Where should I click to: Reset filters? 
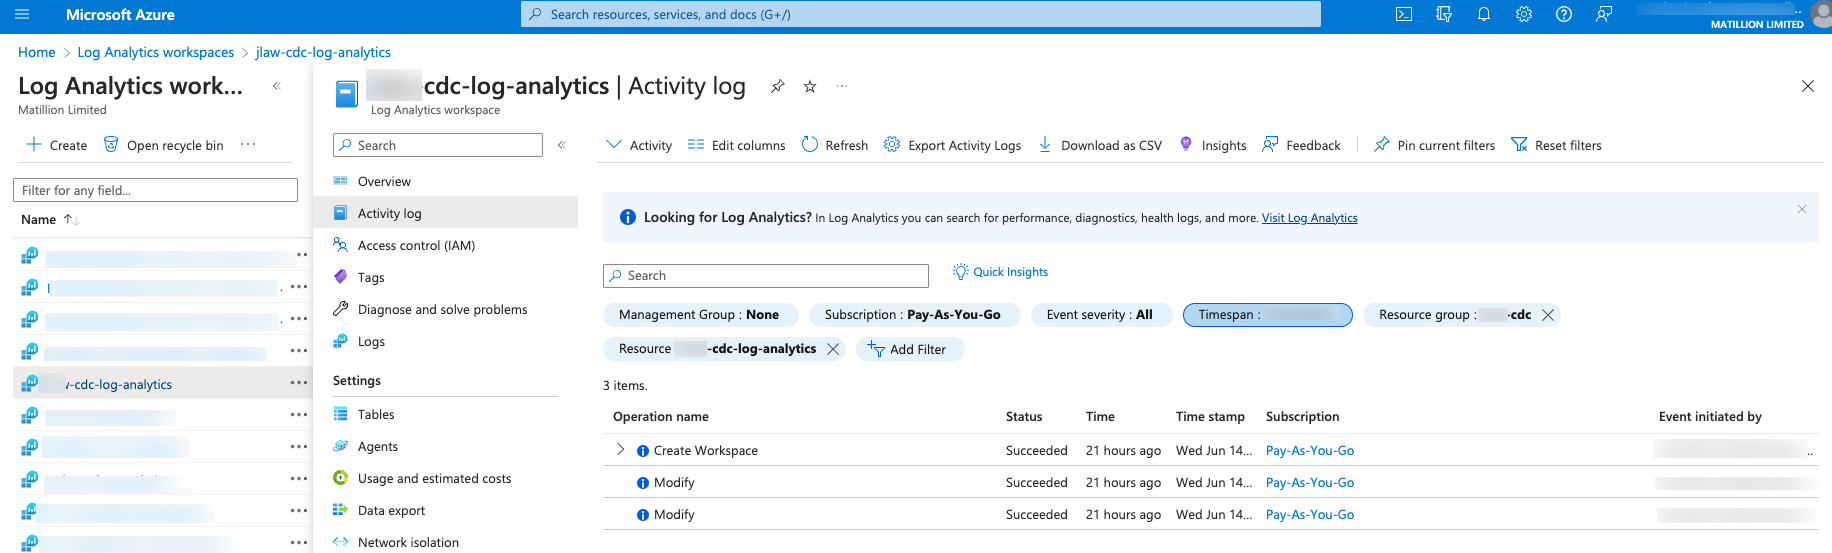click(1557, 145)
